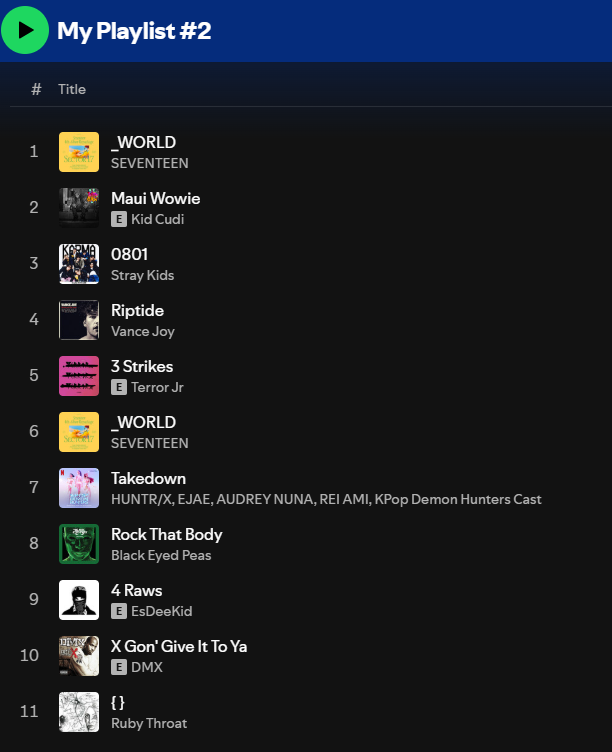Viewport: 612px width, 752px height.
Task: Open track title _WORLD in row 6
Action: coord(143,423)
